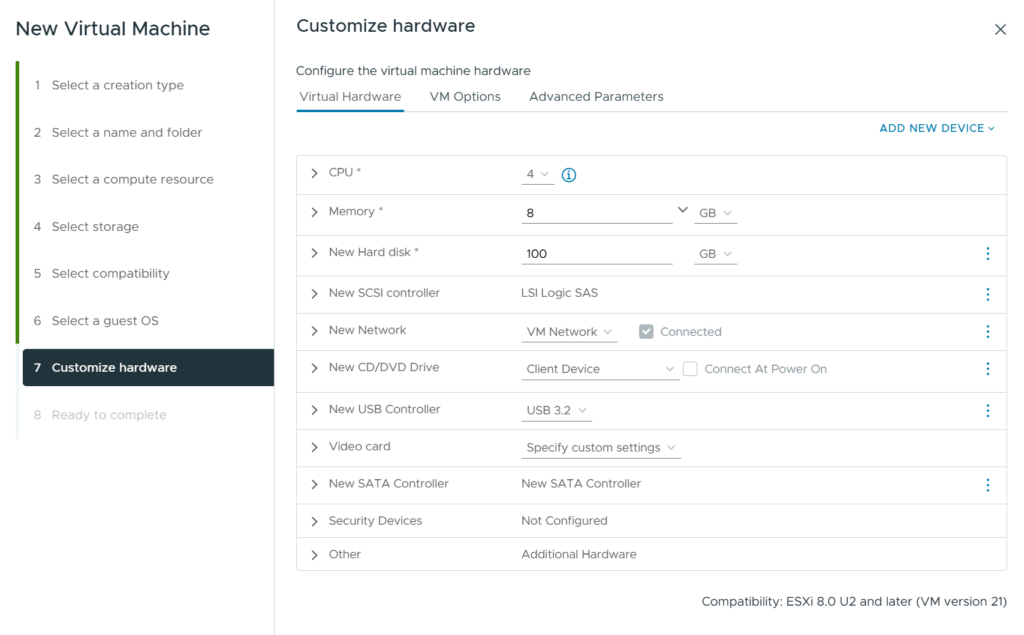The height and width of the screenshot is (635, 1024).
Task: Open the New SATA Controller options menu
Action: tap(987, 485)
